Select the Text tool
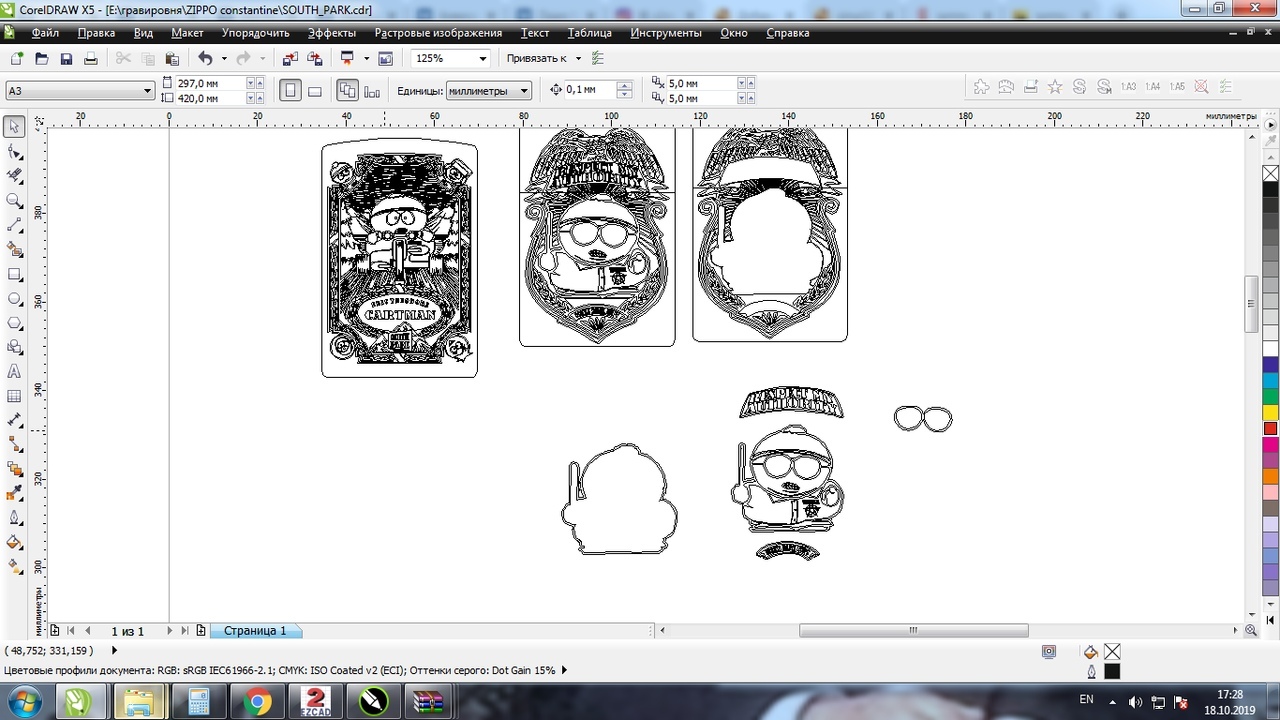Image resolution: width=1280 pixels, height=720 pixels. coord(14,371)
